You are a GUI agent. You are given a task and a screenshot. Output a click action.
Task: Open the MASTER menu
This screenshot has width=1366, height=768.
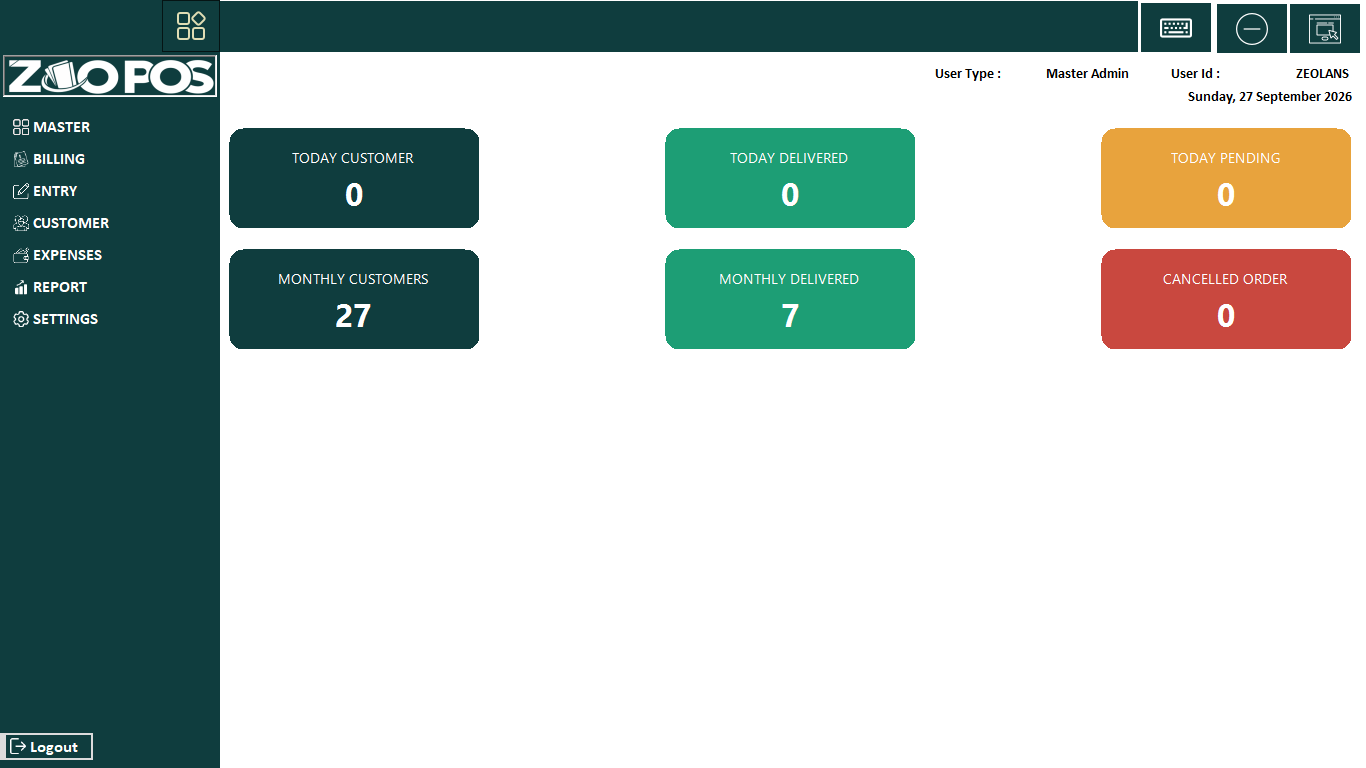(52, 127)
